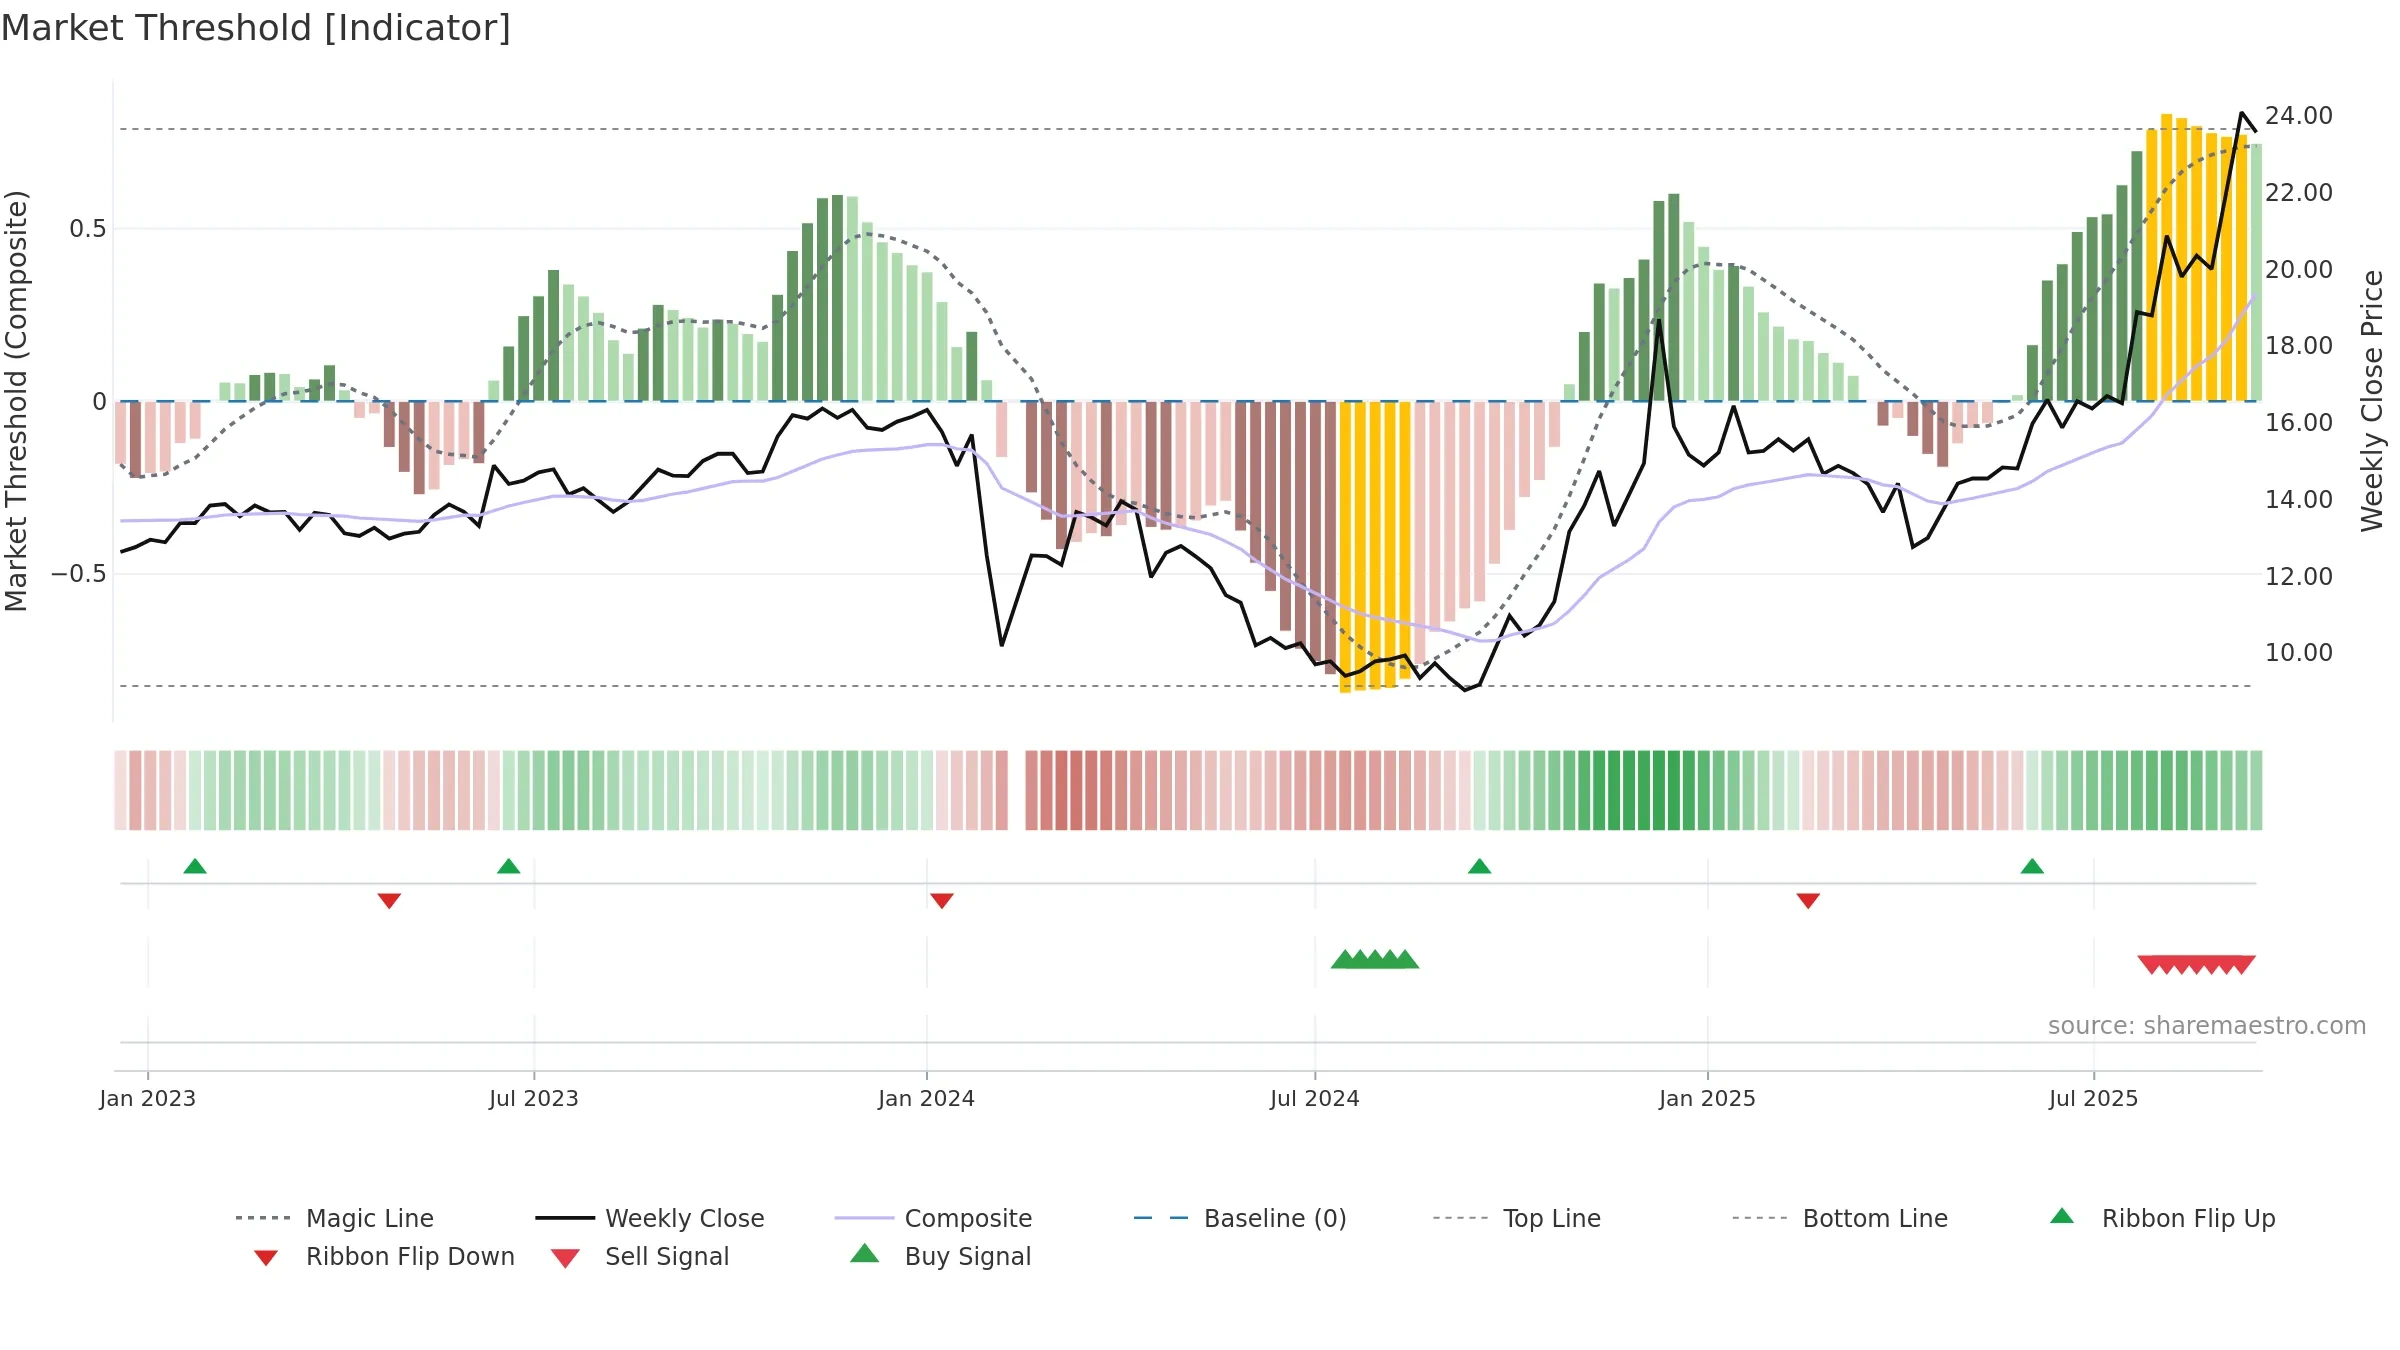2400x1350 pixels.
Task: Toggle the Ribbon Flip Up legend entry
Action: coord(2162,1218)
